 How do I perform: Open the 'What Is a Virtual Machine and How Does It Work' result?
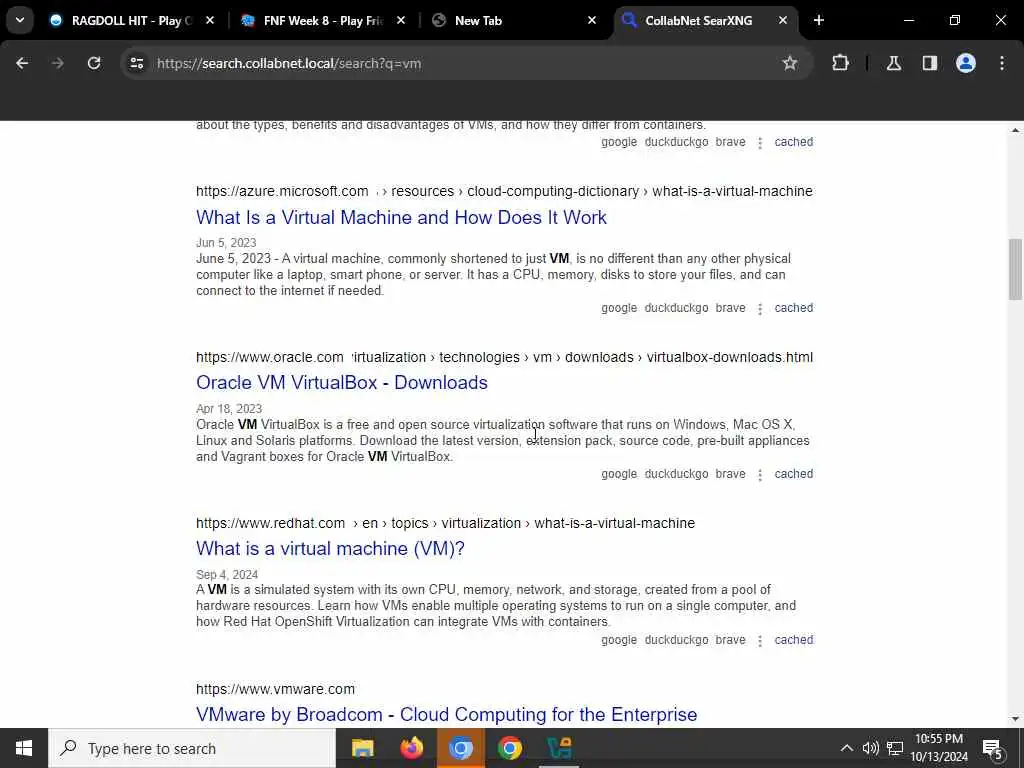(x=402, y=217)
